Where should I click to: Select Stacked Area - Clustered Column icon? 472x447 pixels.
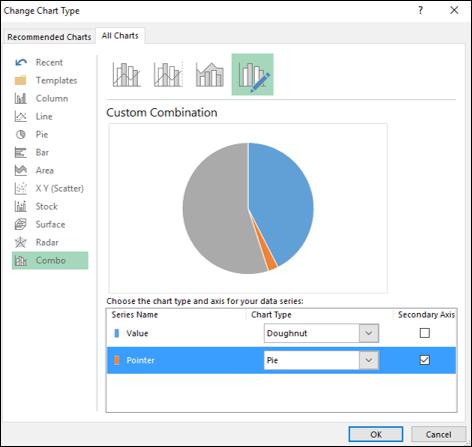[x=210, y=75]
